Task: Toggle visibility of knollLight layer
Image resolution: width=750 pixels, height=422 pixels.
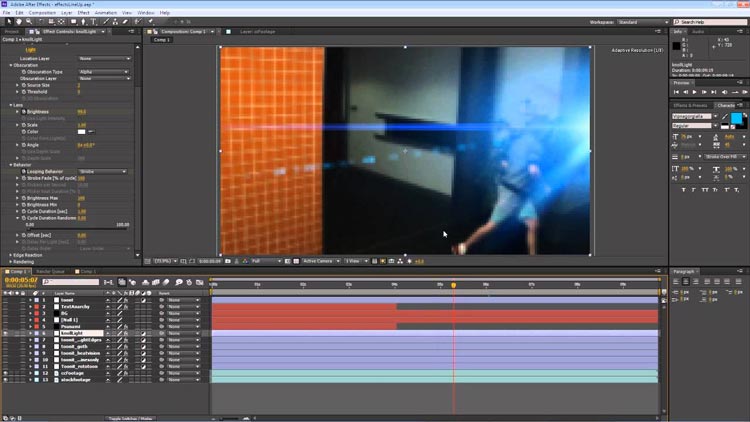Action: 5,333
